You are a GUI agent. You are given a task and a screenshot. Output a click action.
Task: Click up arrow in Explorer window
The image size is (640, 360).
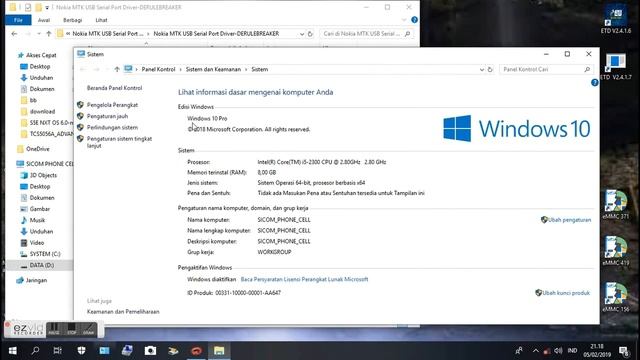49,33
